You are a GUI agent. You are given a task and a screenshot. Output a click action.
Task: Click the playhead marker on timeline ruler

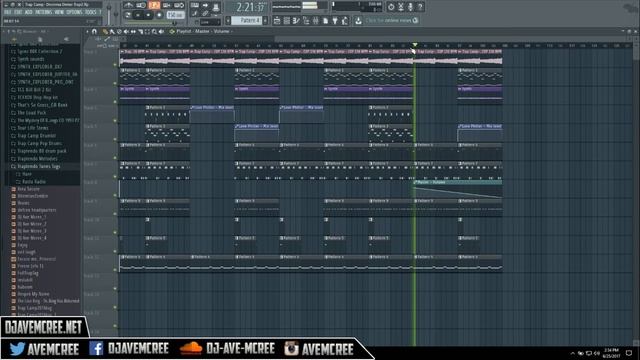415,45
